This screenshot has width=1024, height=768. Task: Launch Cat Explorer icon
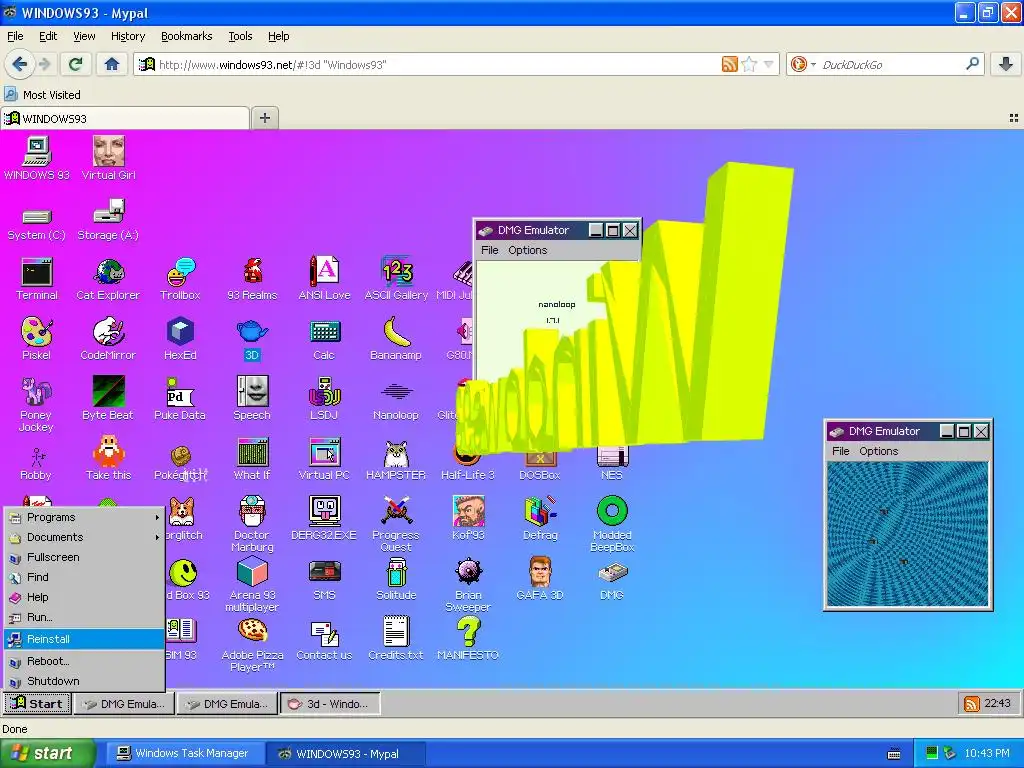(108, 279)
